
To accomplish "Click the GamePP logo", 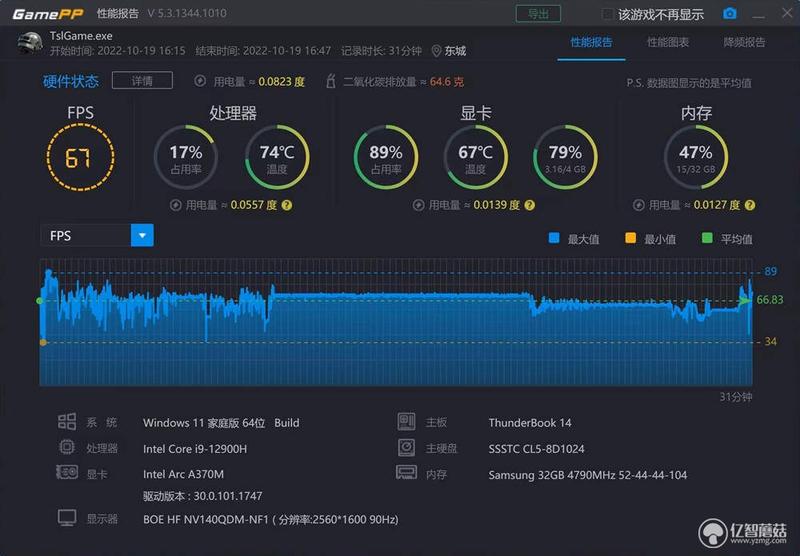I will pos(47,14).
